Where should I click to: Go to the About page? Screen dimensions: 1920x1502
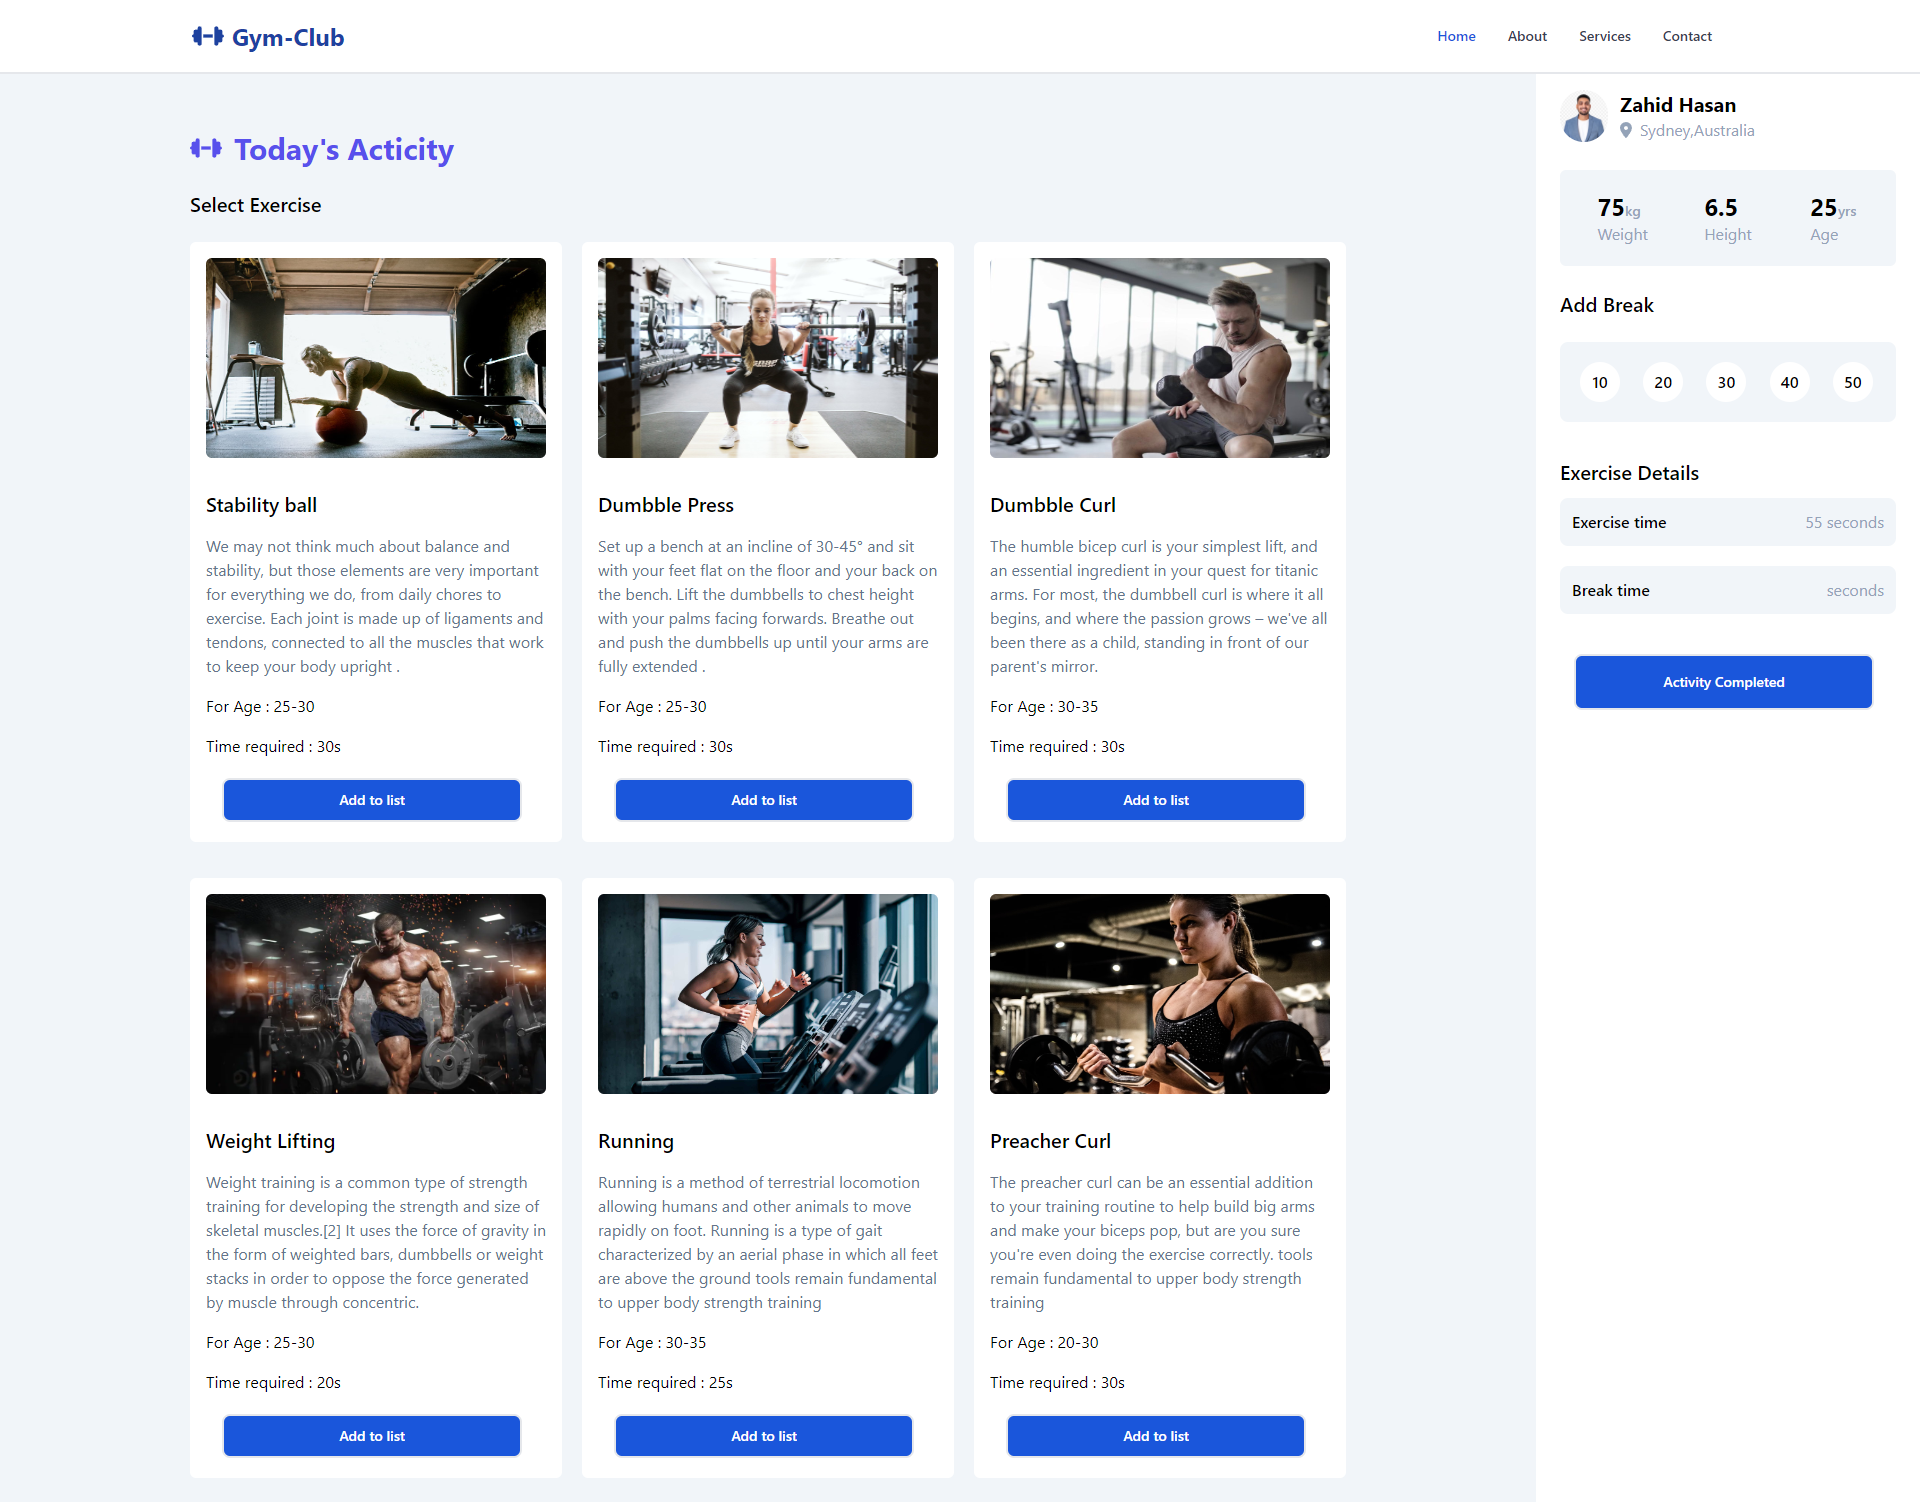point(1527,36)
